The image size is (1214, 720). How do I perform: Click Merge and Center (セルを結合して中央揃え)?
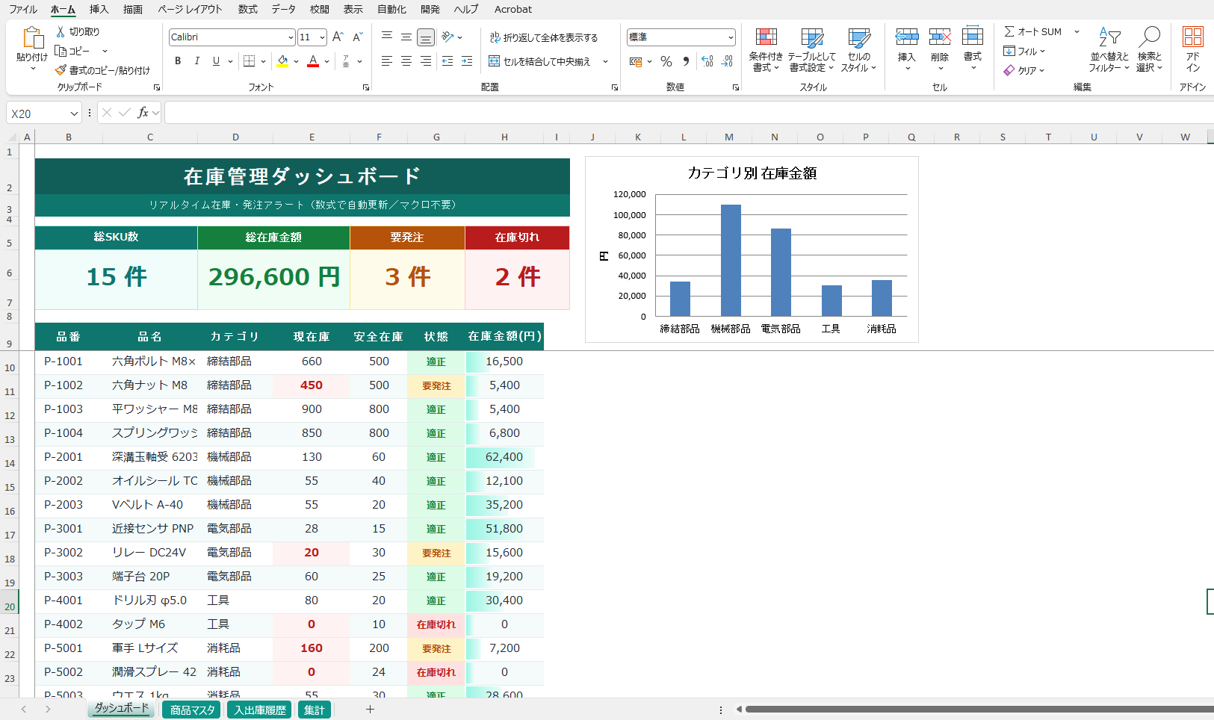click(540, 61)
